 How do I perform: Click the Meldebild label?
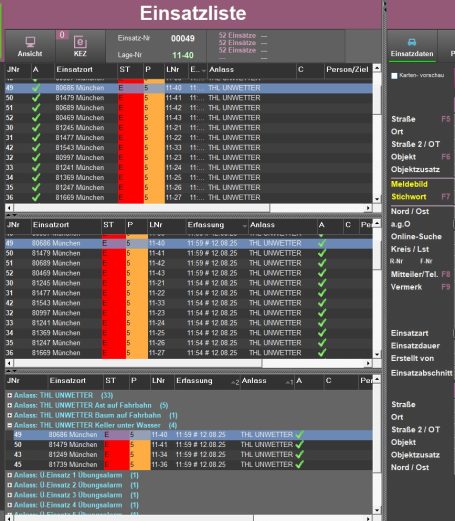coord(409,184)
